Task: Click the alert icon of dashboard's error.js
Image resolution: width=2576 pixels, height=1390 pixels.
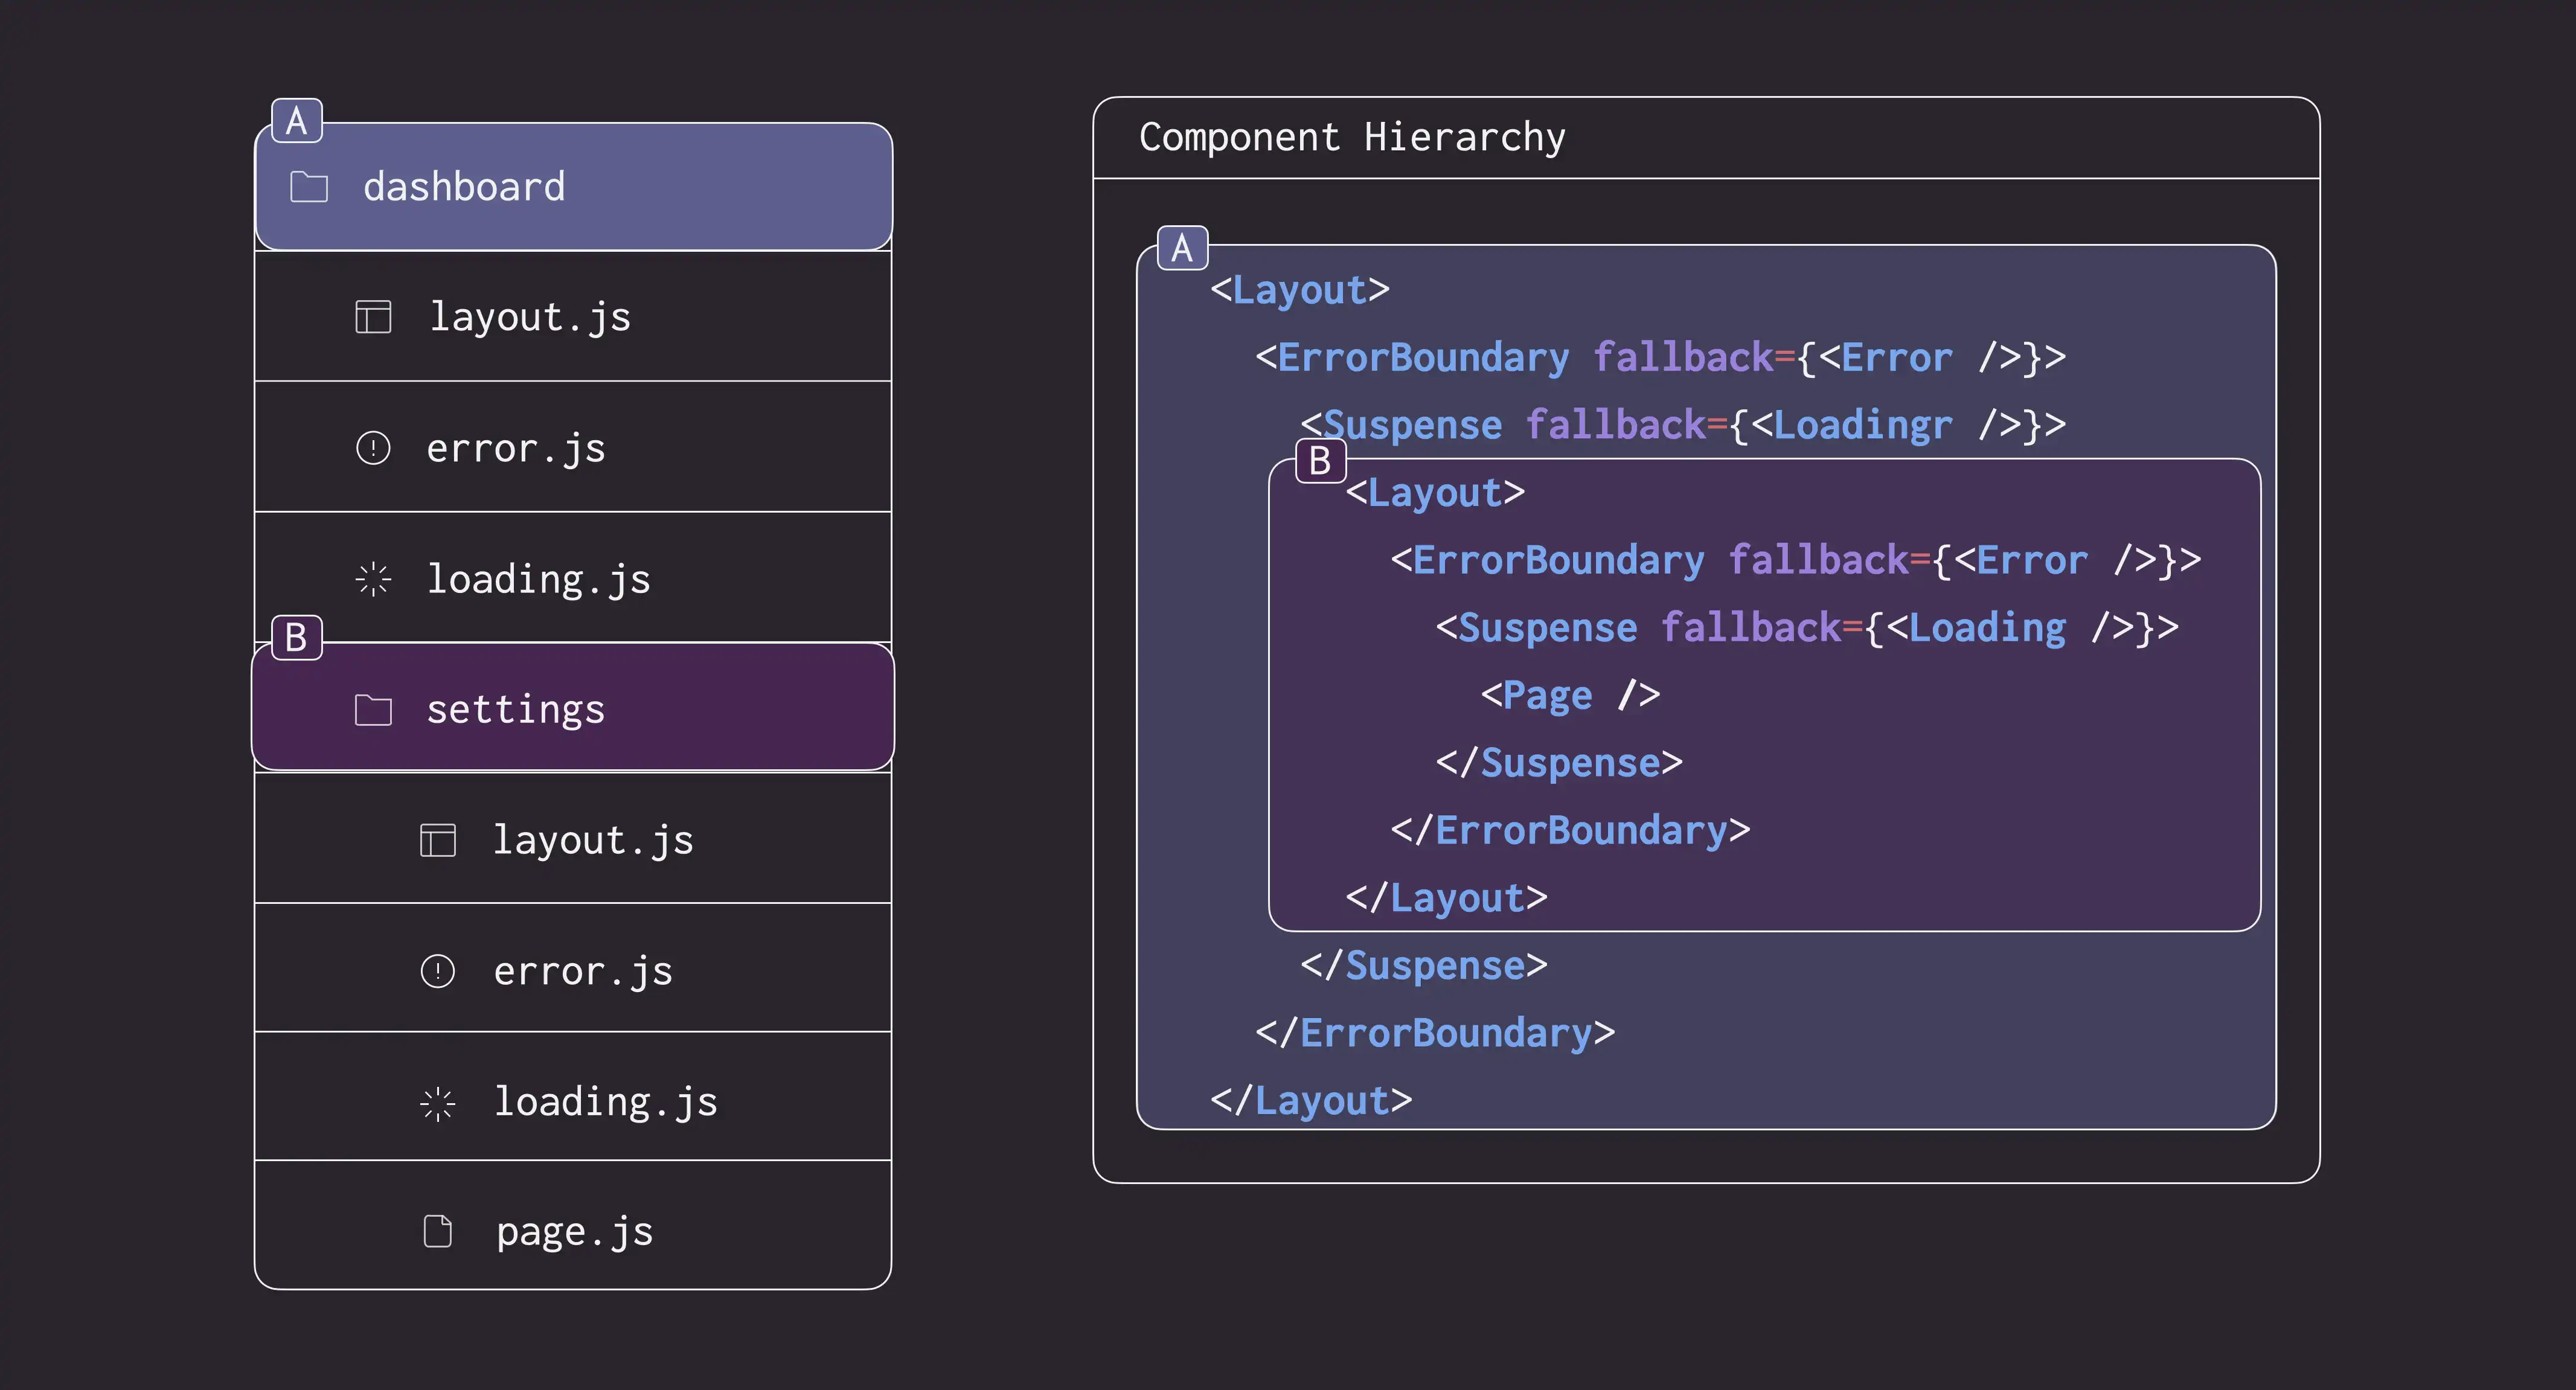Action: point(373,448)
